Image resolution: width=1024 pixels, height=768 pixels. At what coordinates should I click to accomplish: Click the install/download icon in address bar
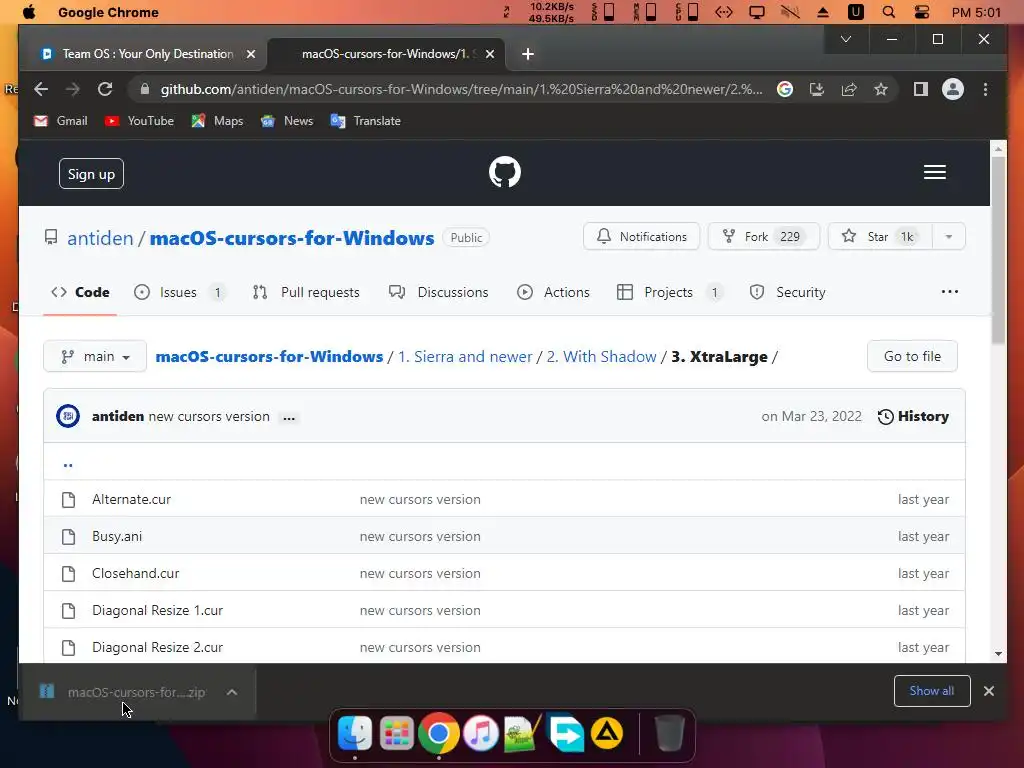point(817,89)
